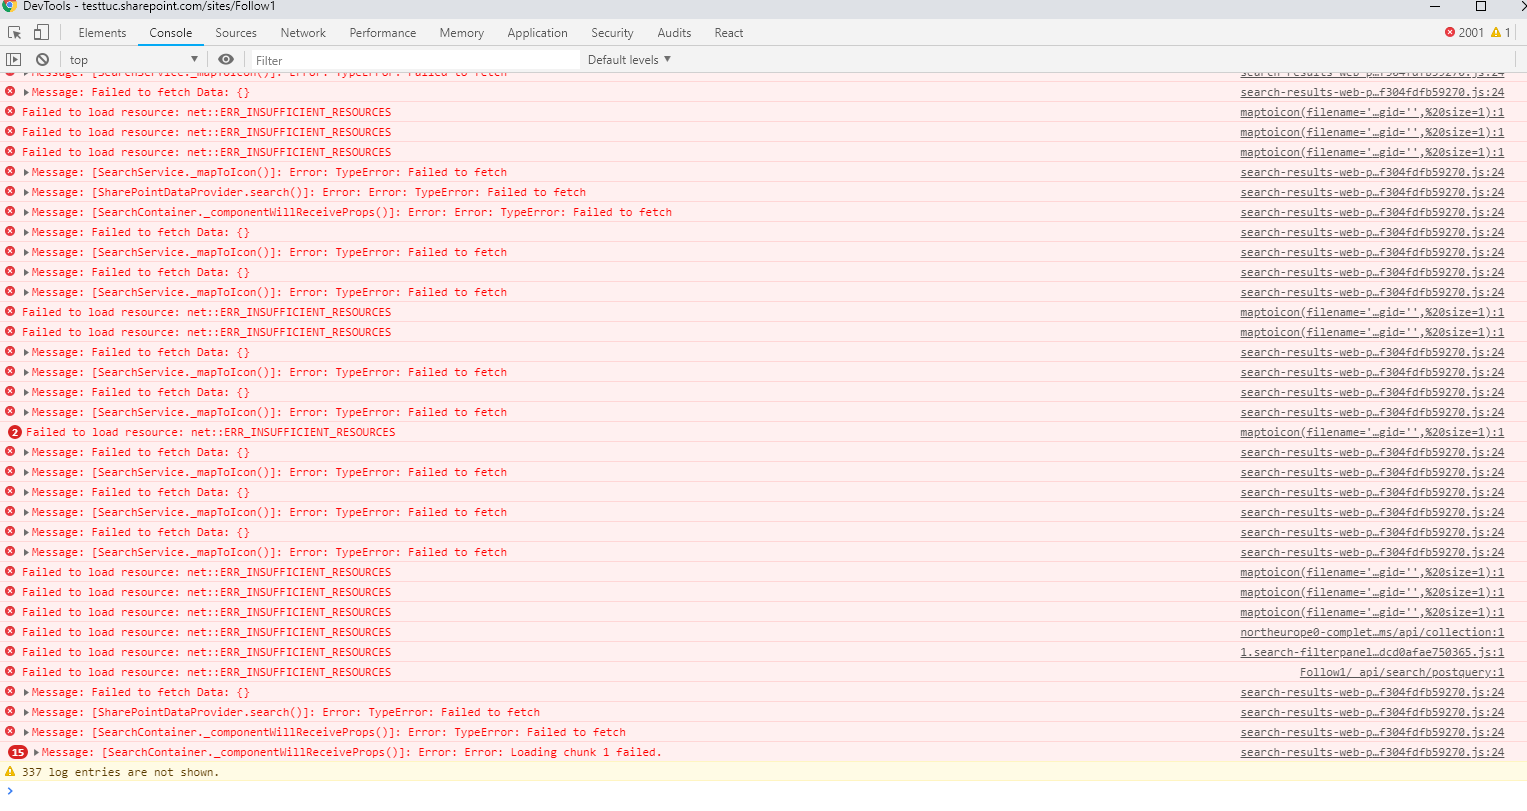
Task: Select the inspect element tool
Action: [14, 32]
